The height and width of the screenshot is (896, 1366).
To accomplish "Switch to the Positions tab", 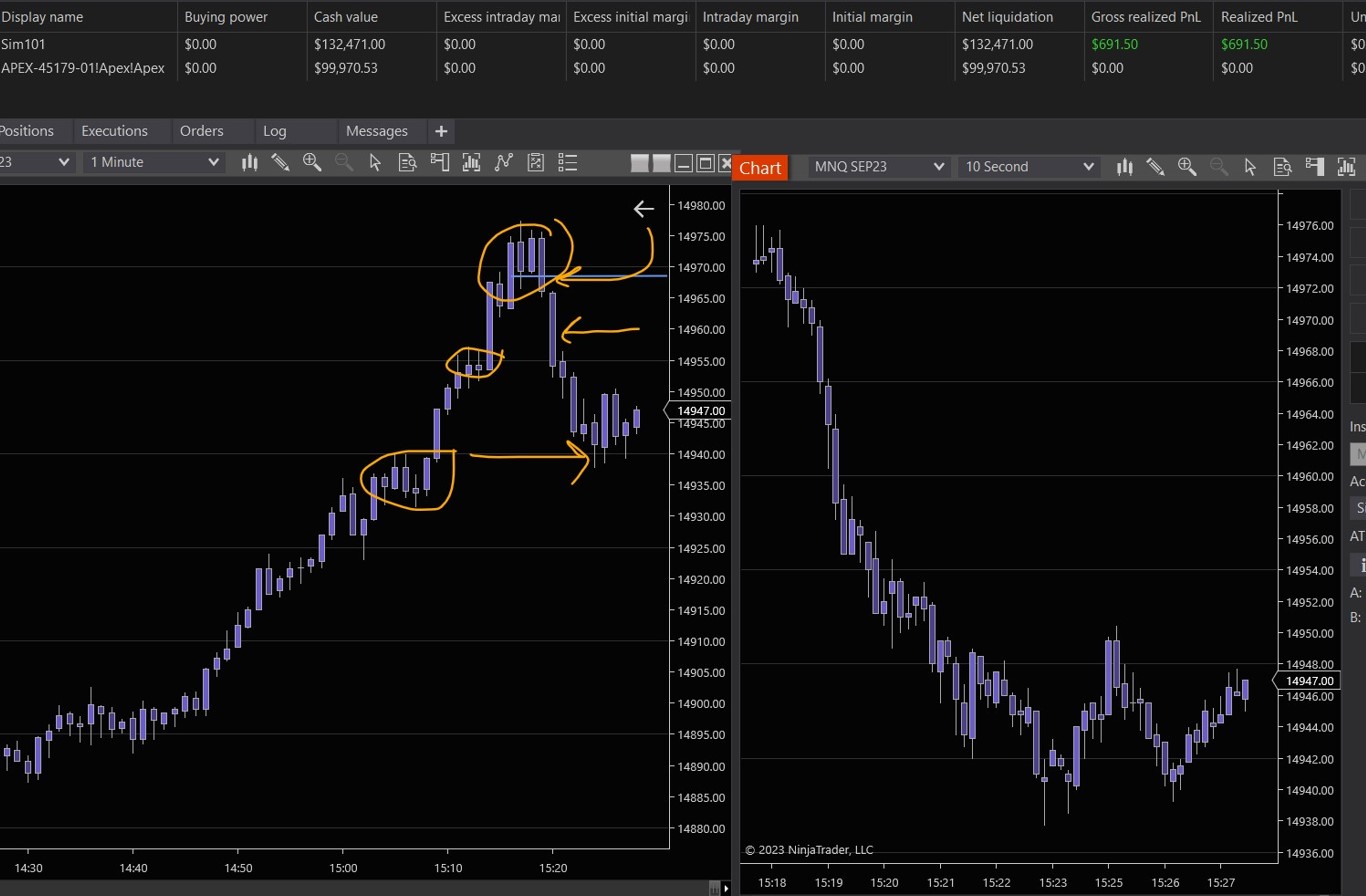I will point(27,131).
